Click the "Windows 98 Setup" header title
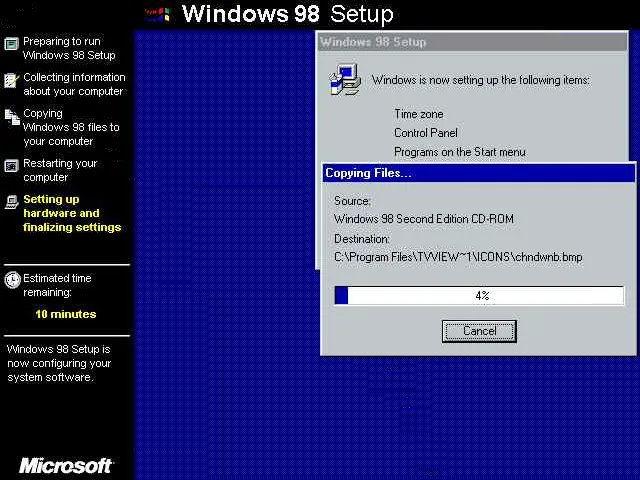The width and height of the screenshot is (640, 480). point(287,14)
